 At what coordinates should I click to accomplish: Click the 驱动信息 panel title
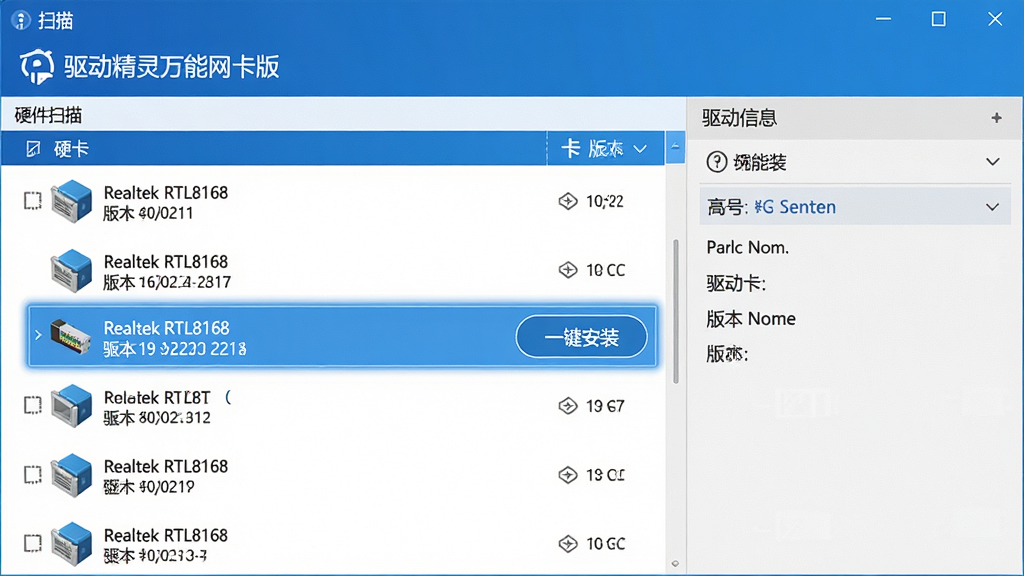pyautogui.click(x=739, y=118)
